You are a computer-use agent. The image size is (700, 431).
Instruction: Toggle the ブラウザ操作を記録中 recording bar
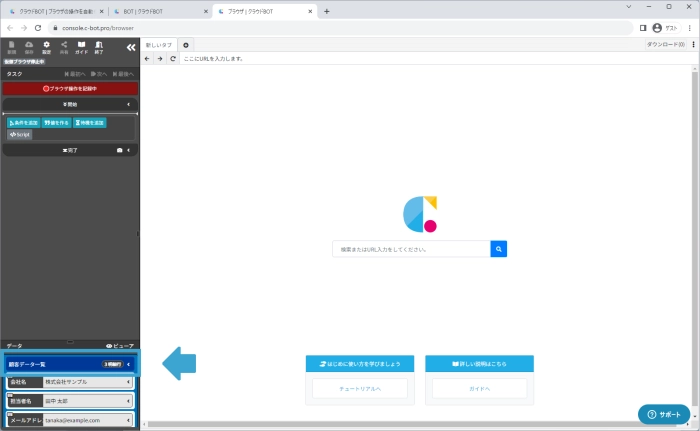(70, 88)
